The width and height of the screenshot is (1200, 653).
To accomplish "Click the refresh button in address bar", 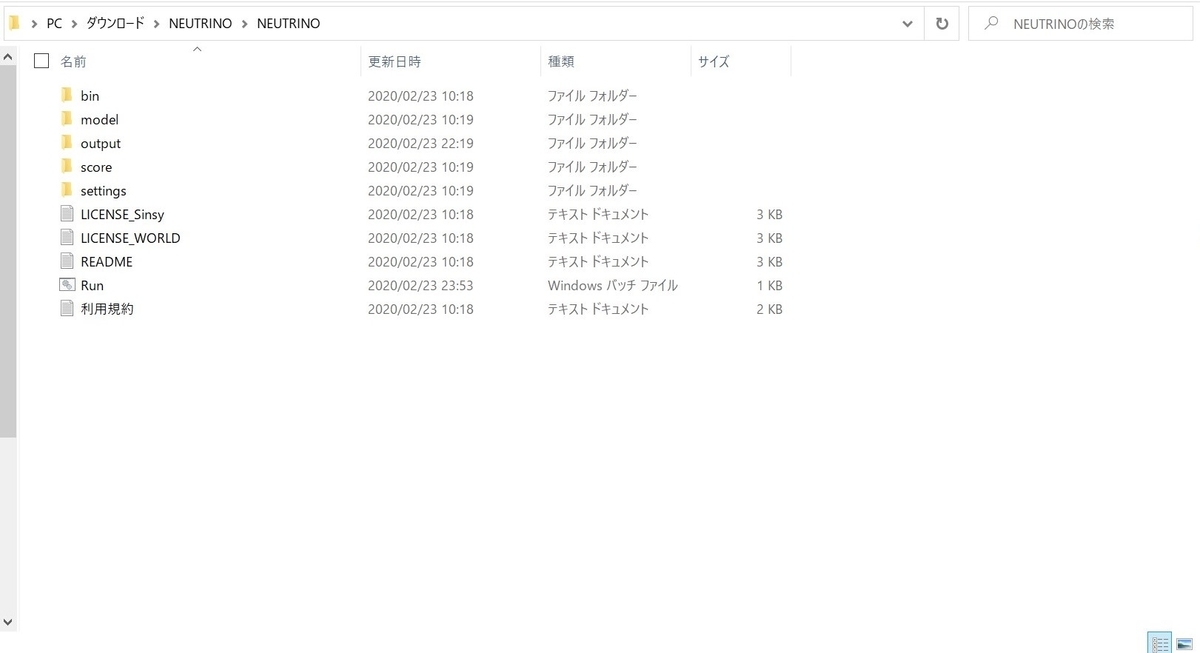I will point(941,23).
